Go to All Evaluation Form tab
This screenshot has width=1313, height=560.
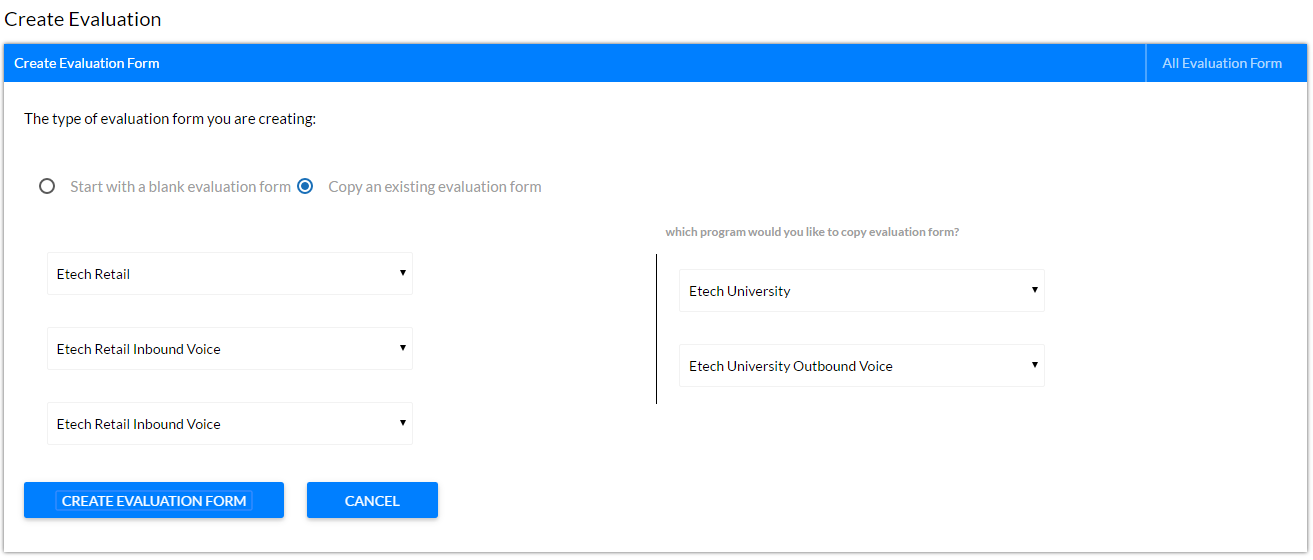pos(1222,63)
